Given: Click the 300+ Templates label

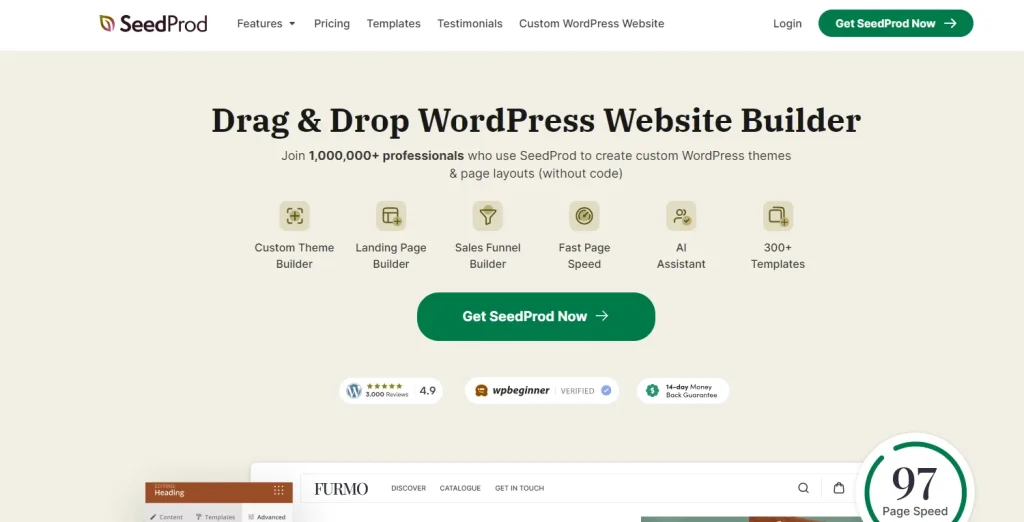Looking at the screenshot, I should pyautogui.click(x=778, y=256).
